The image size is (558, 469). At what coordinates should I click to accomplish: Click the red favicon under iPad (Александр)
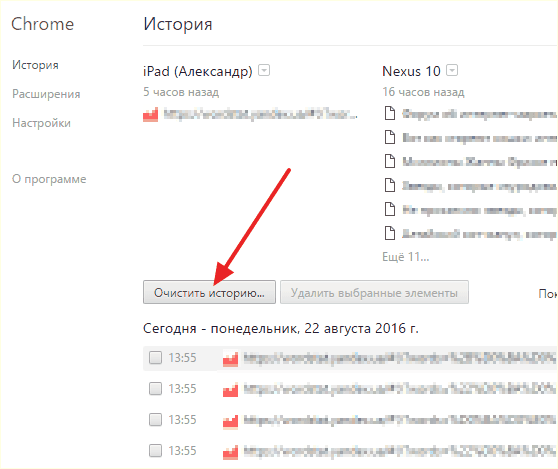tap(151, 115)
